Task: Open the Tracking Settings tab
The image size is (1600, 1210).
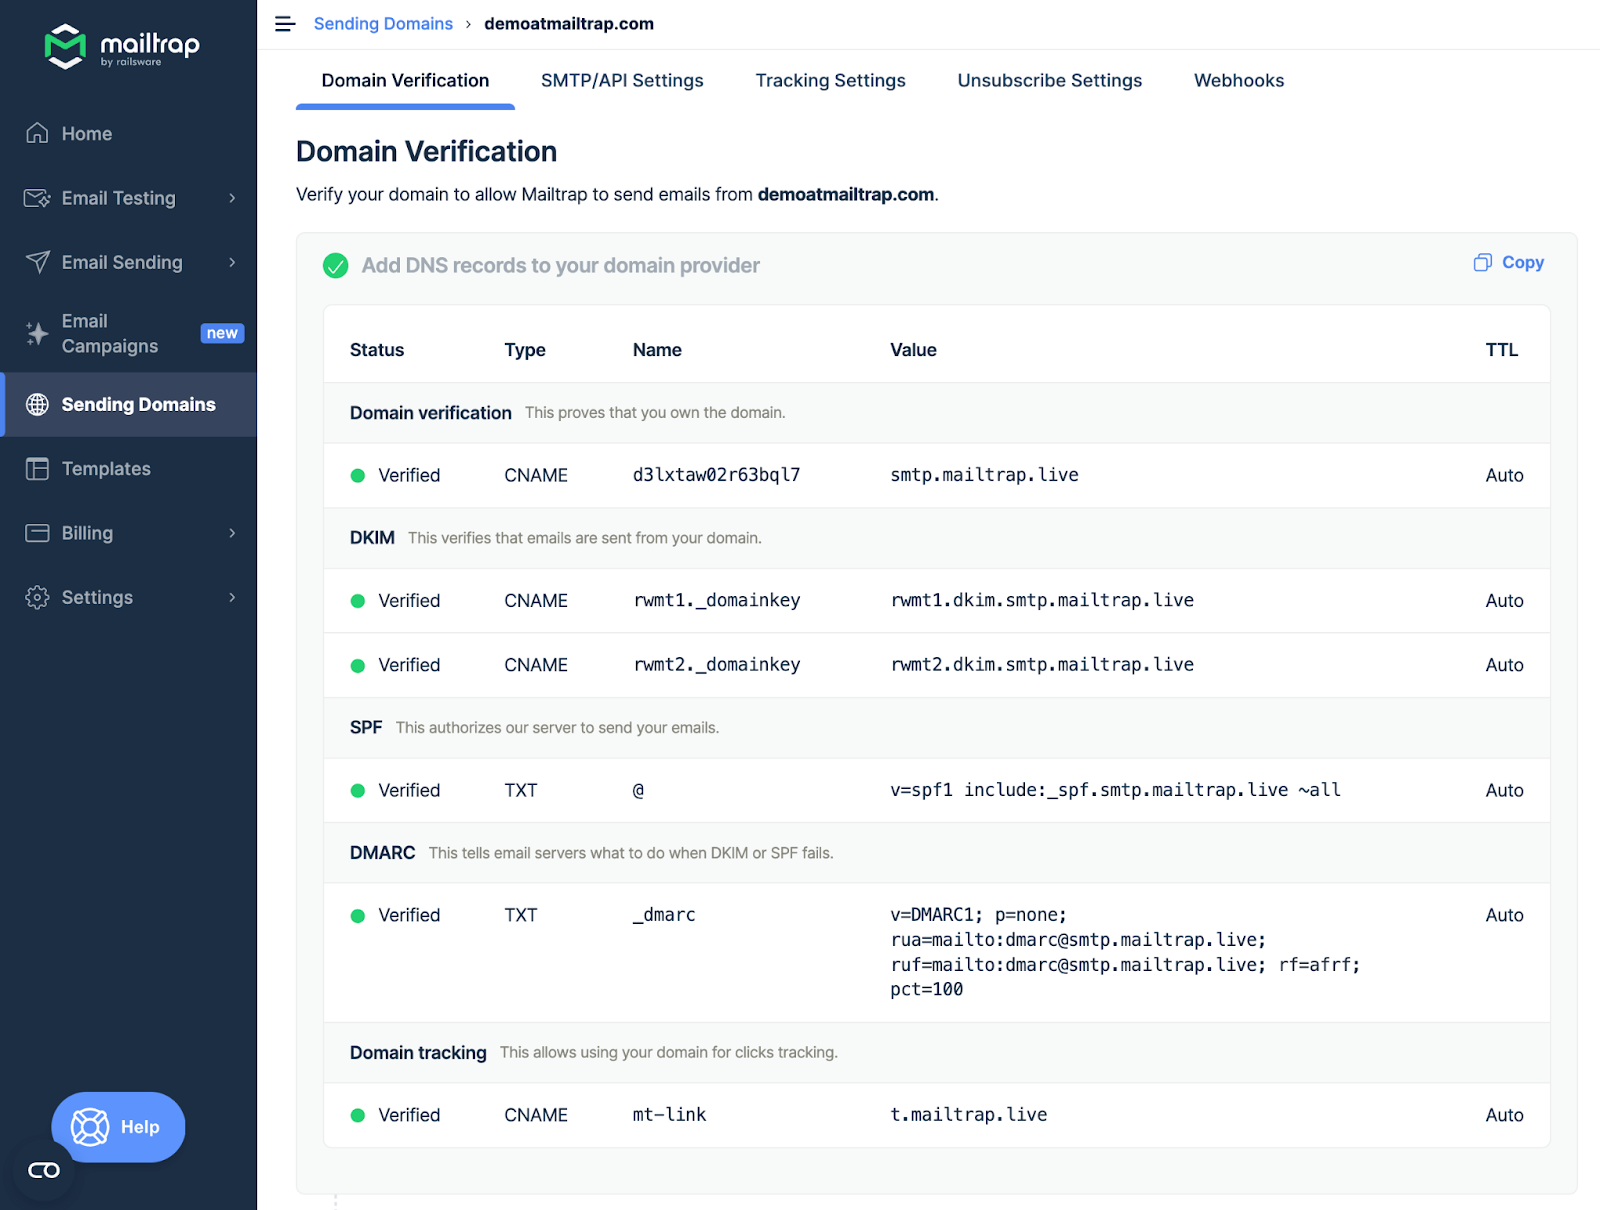Action: pyautogui.click(x=830, y=81)
